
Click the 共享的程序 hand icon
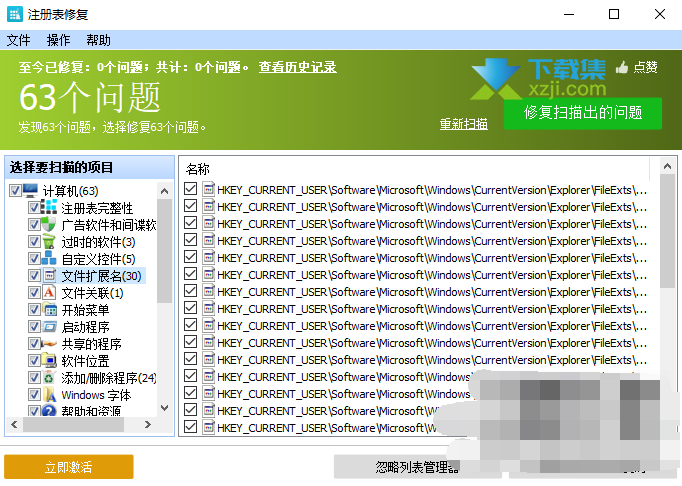click(49, 344)
